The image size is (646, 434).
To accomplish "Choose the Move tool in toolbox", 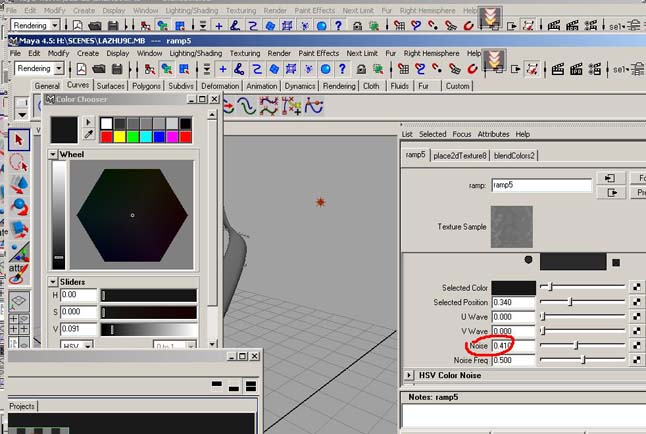I will coord(19,184).
